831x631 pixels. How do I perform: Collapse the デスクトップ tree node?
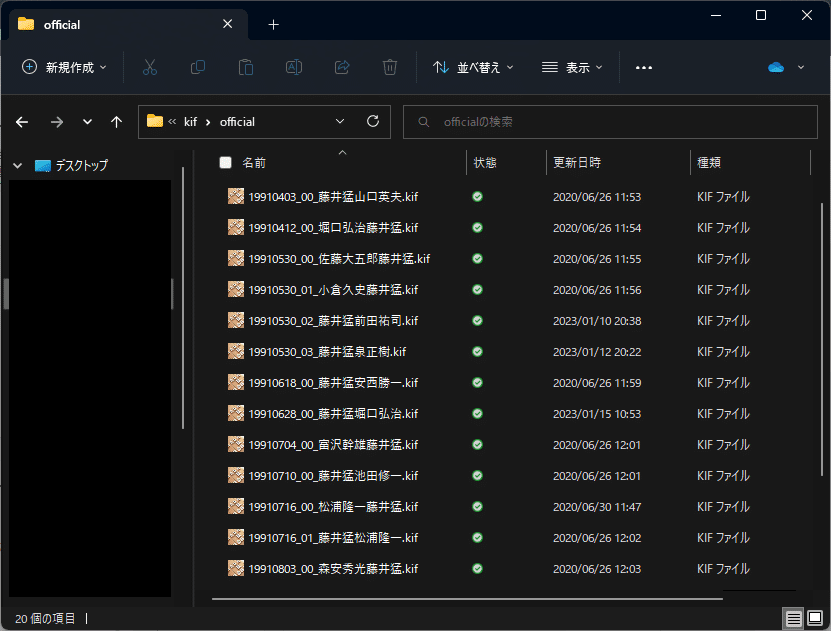pos(17,166)
